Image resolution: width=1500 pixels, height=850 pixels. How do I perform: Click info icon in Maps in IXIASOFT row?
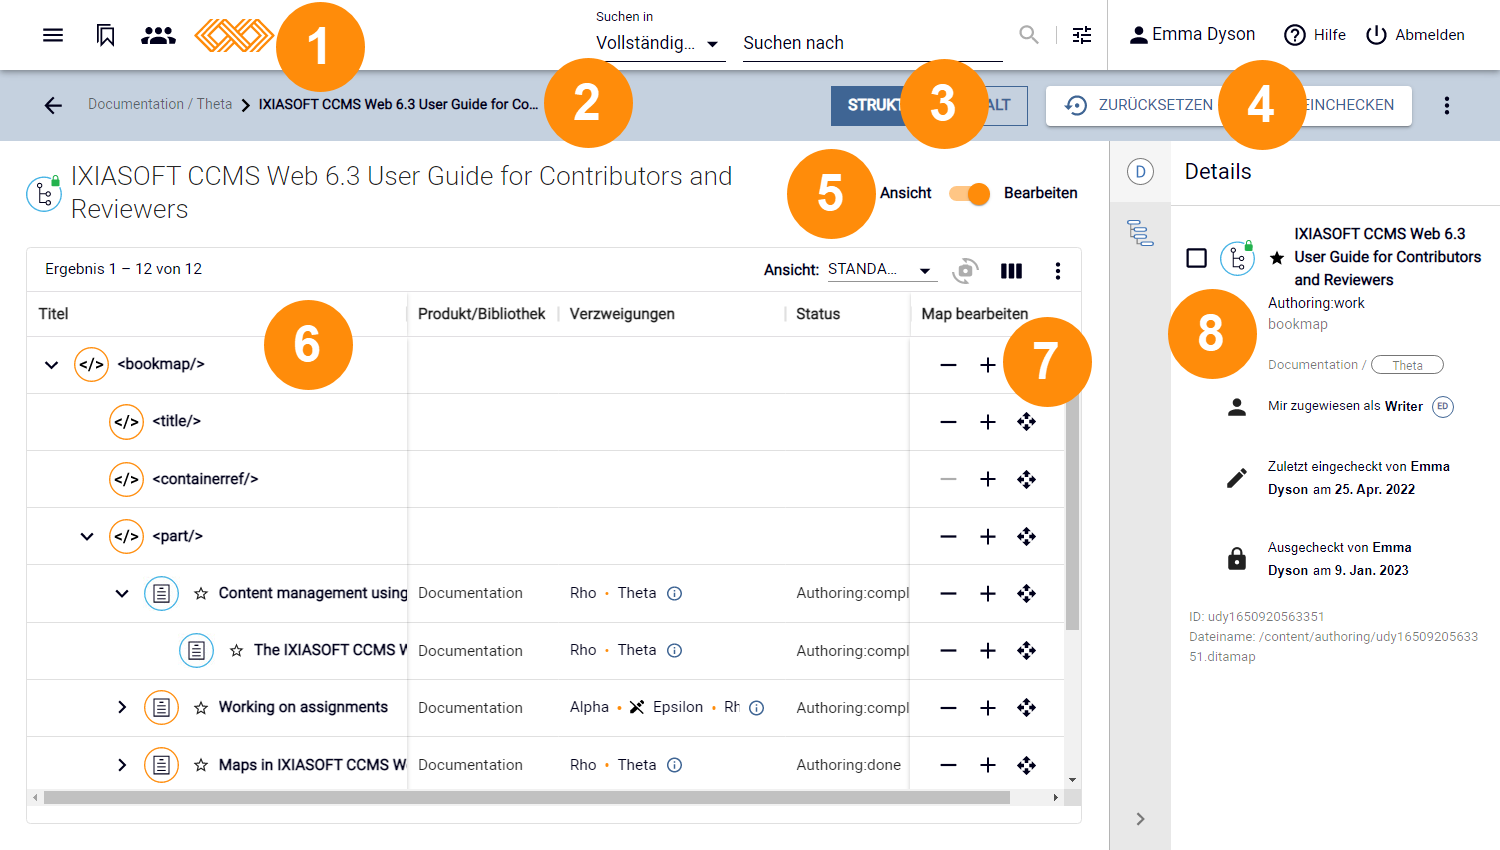(675, 765)
